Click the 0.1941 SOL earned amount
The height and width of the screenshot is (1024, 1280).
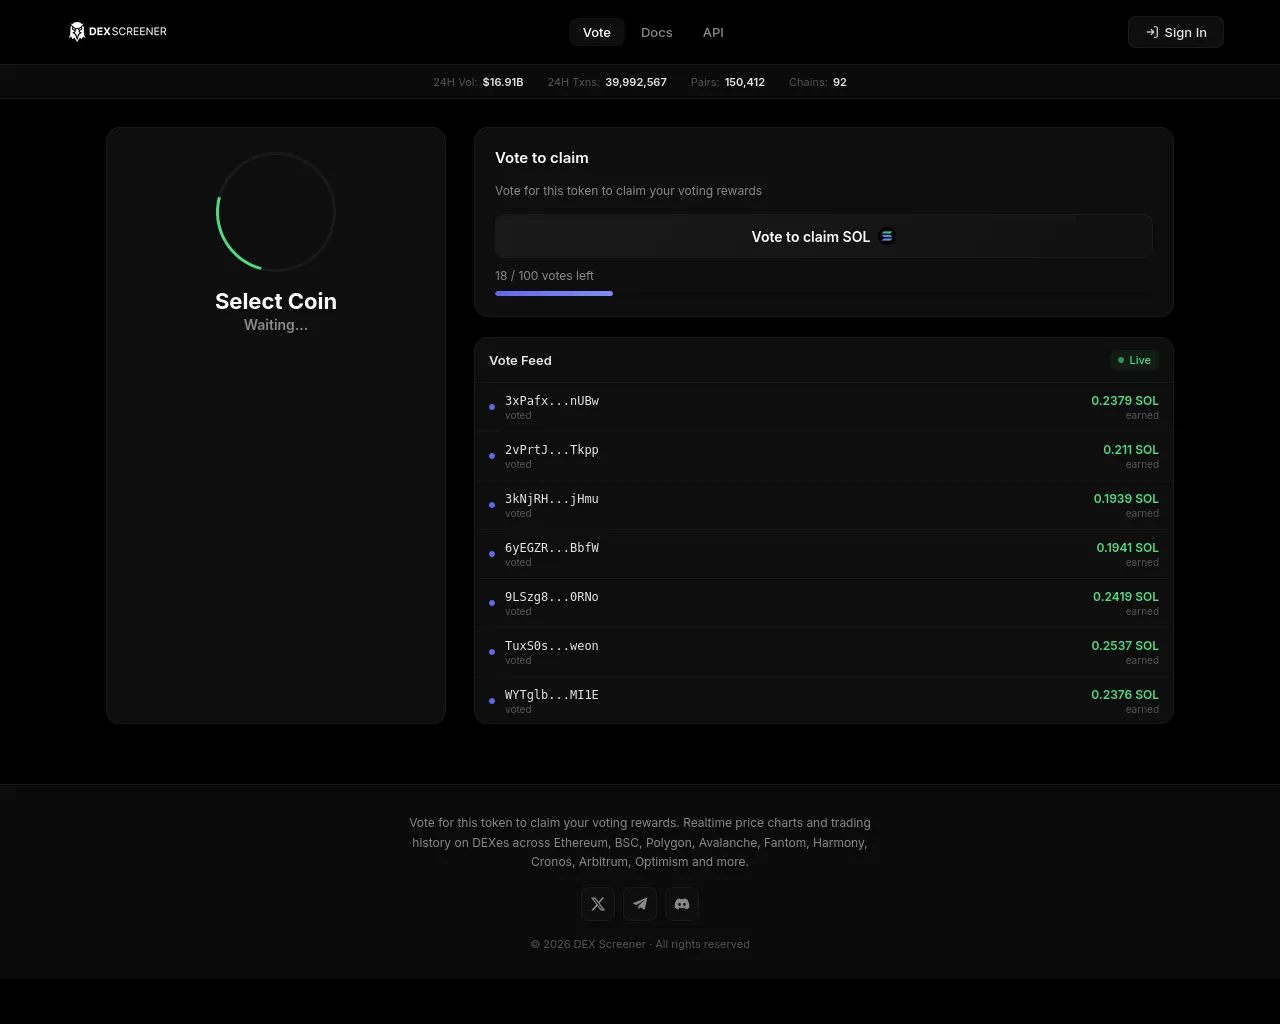pyautogui.click(x=1127, y=548)
